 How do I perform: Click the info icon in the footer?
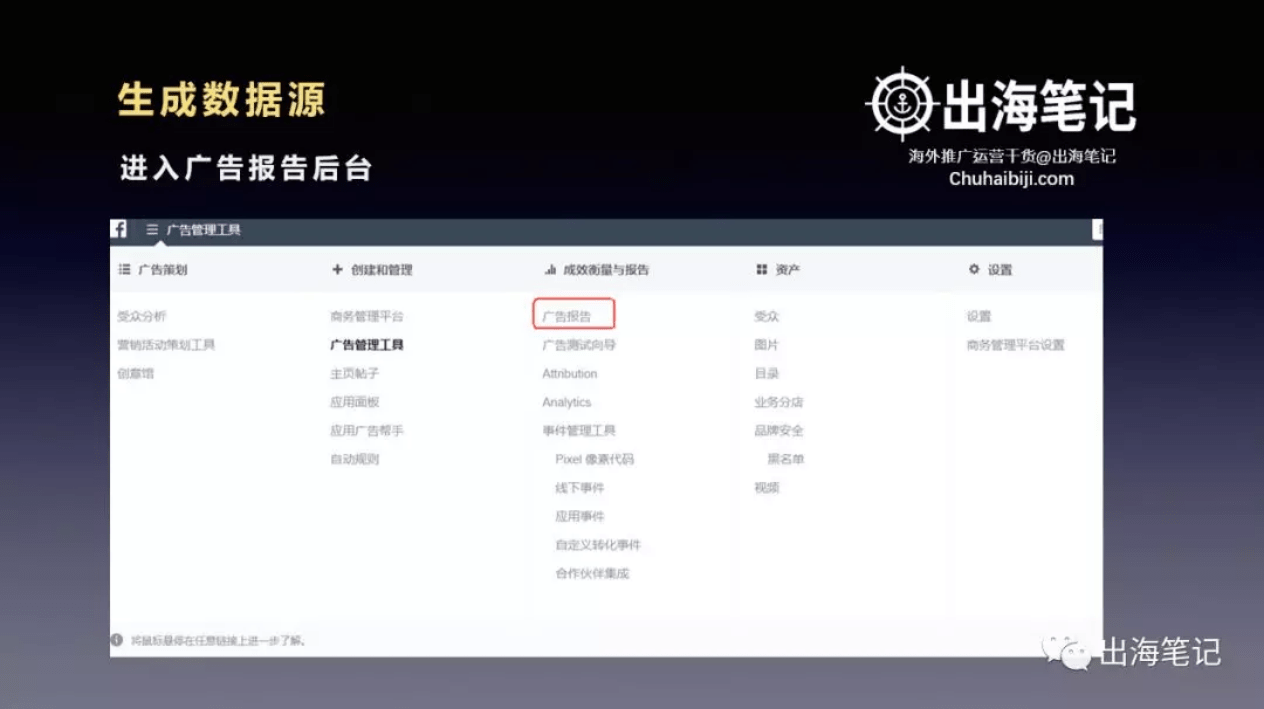coord(117,640)
